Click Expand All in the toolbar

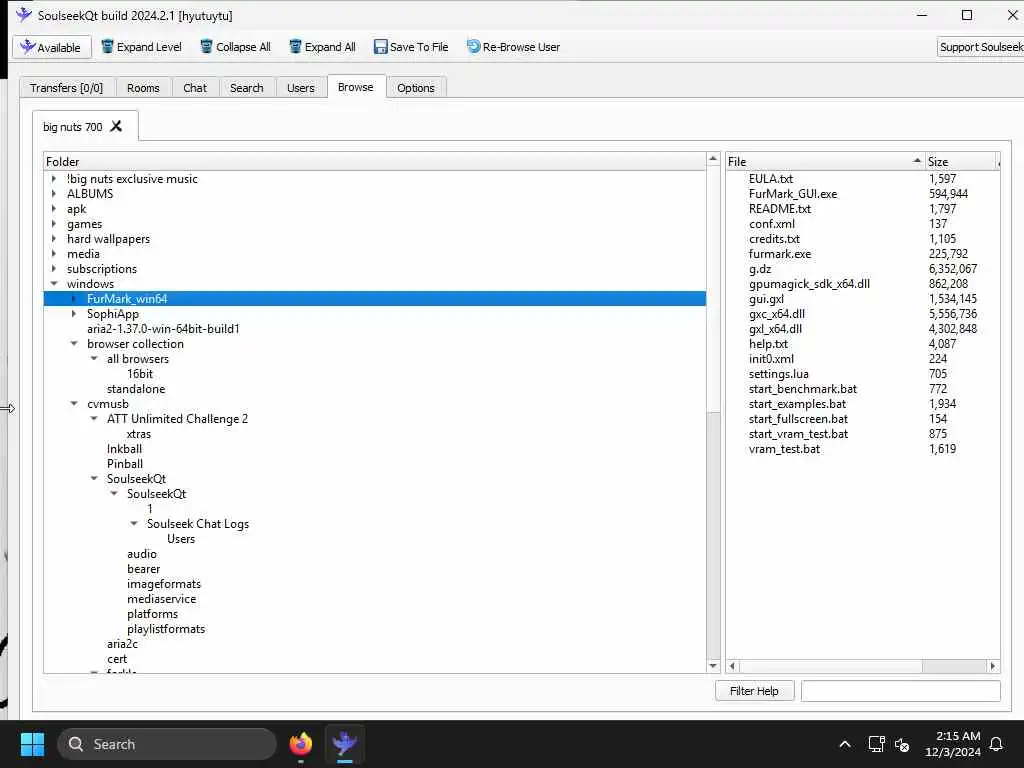(x=323, y=47)
